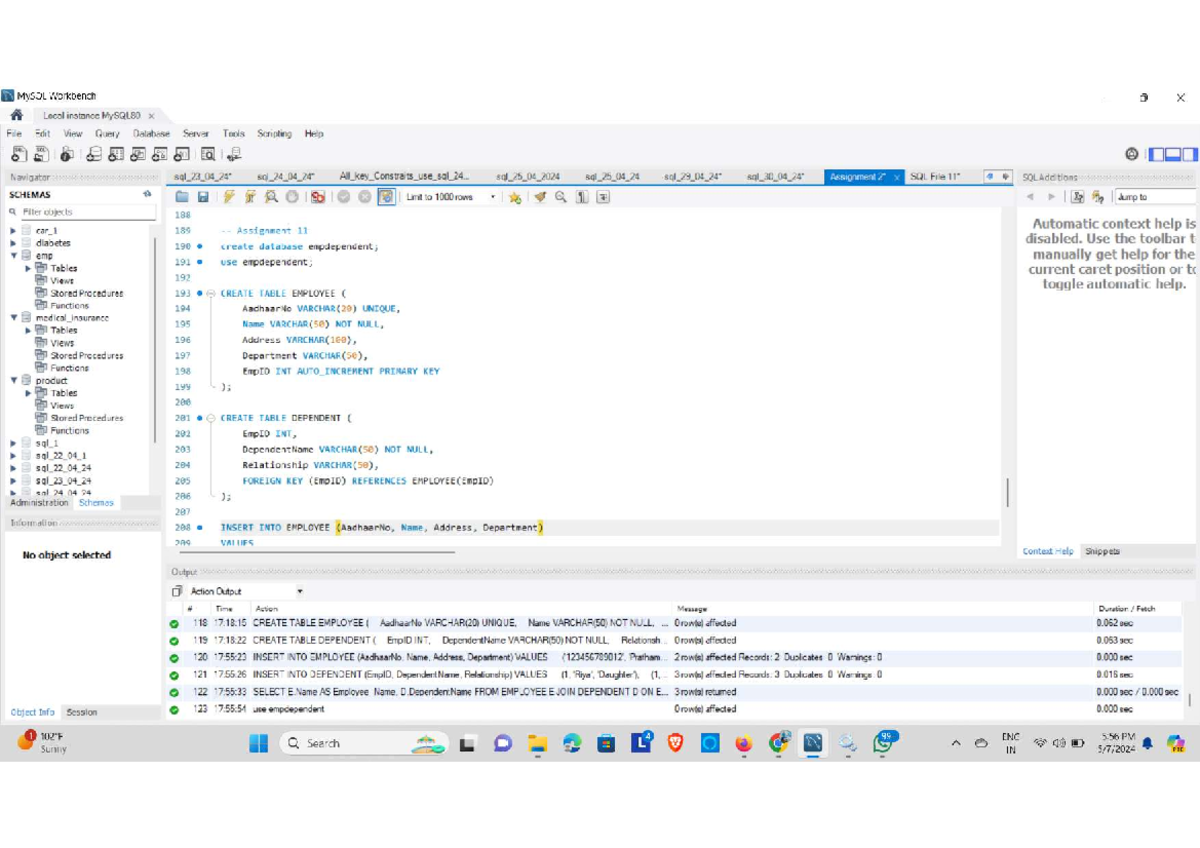
Task: Toggle the auto-commit mode button
Action: [x=386, y=197]
